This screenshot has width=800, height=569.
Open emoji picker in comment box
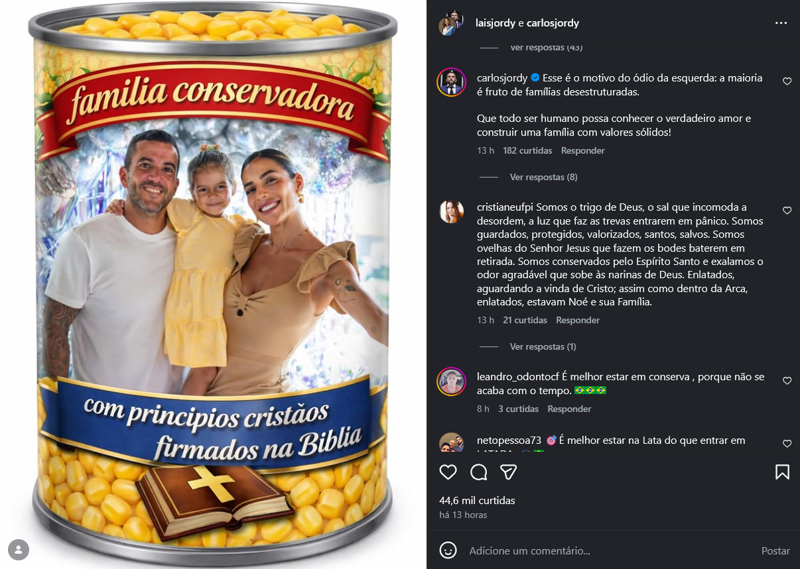pyautogui.click(x=448, y=550)
